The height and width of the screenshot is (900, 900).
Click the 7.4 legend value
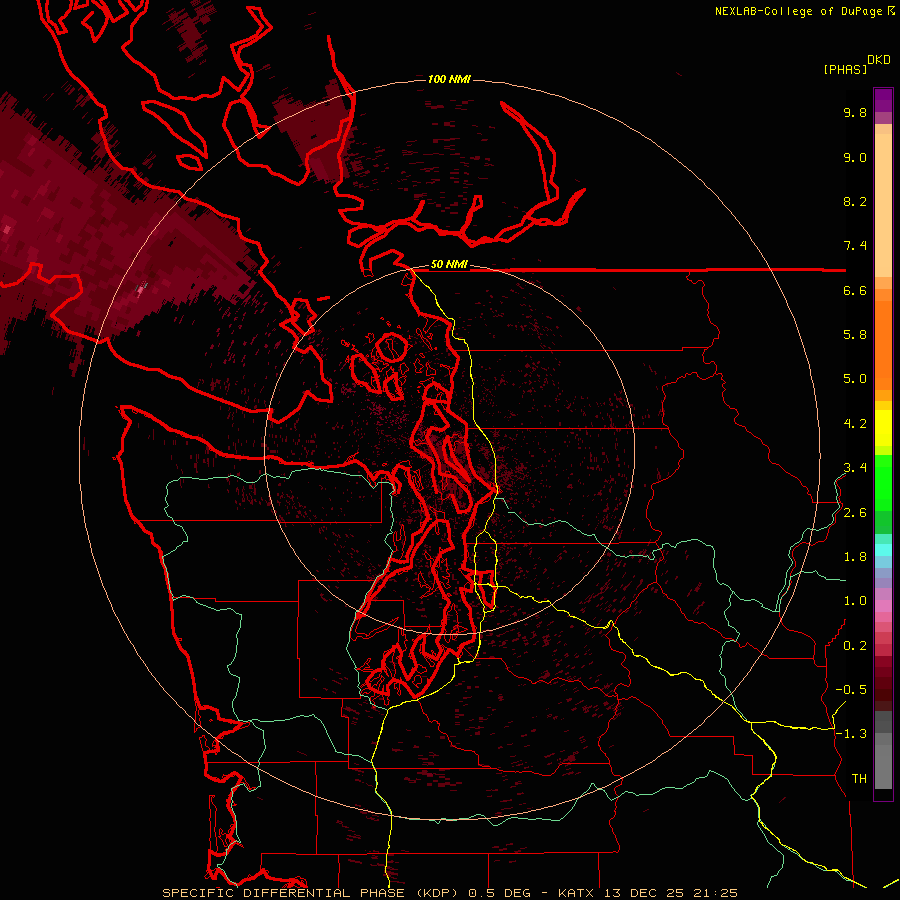click(855, 246)
